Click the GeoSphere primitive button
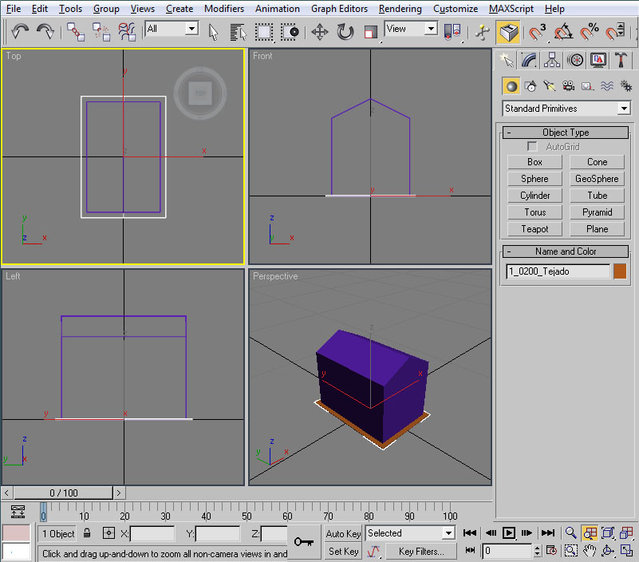639x562 pixels. [596, 179]
